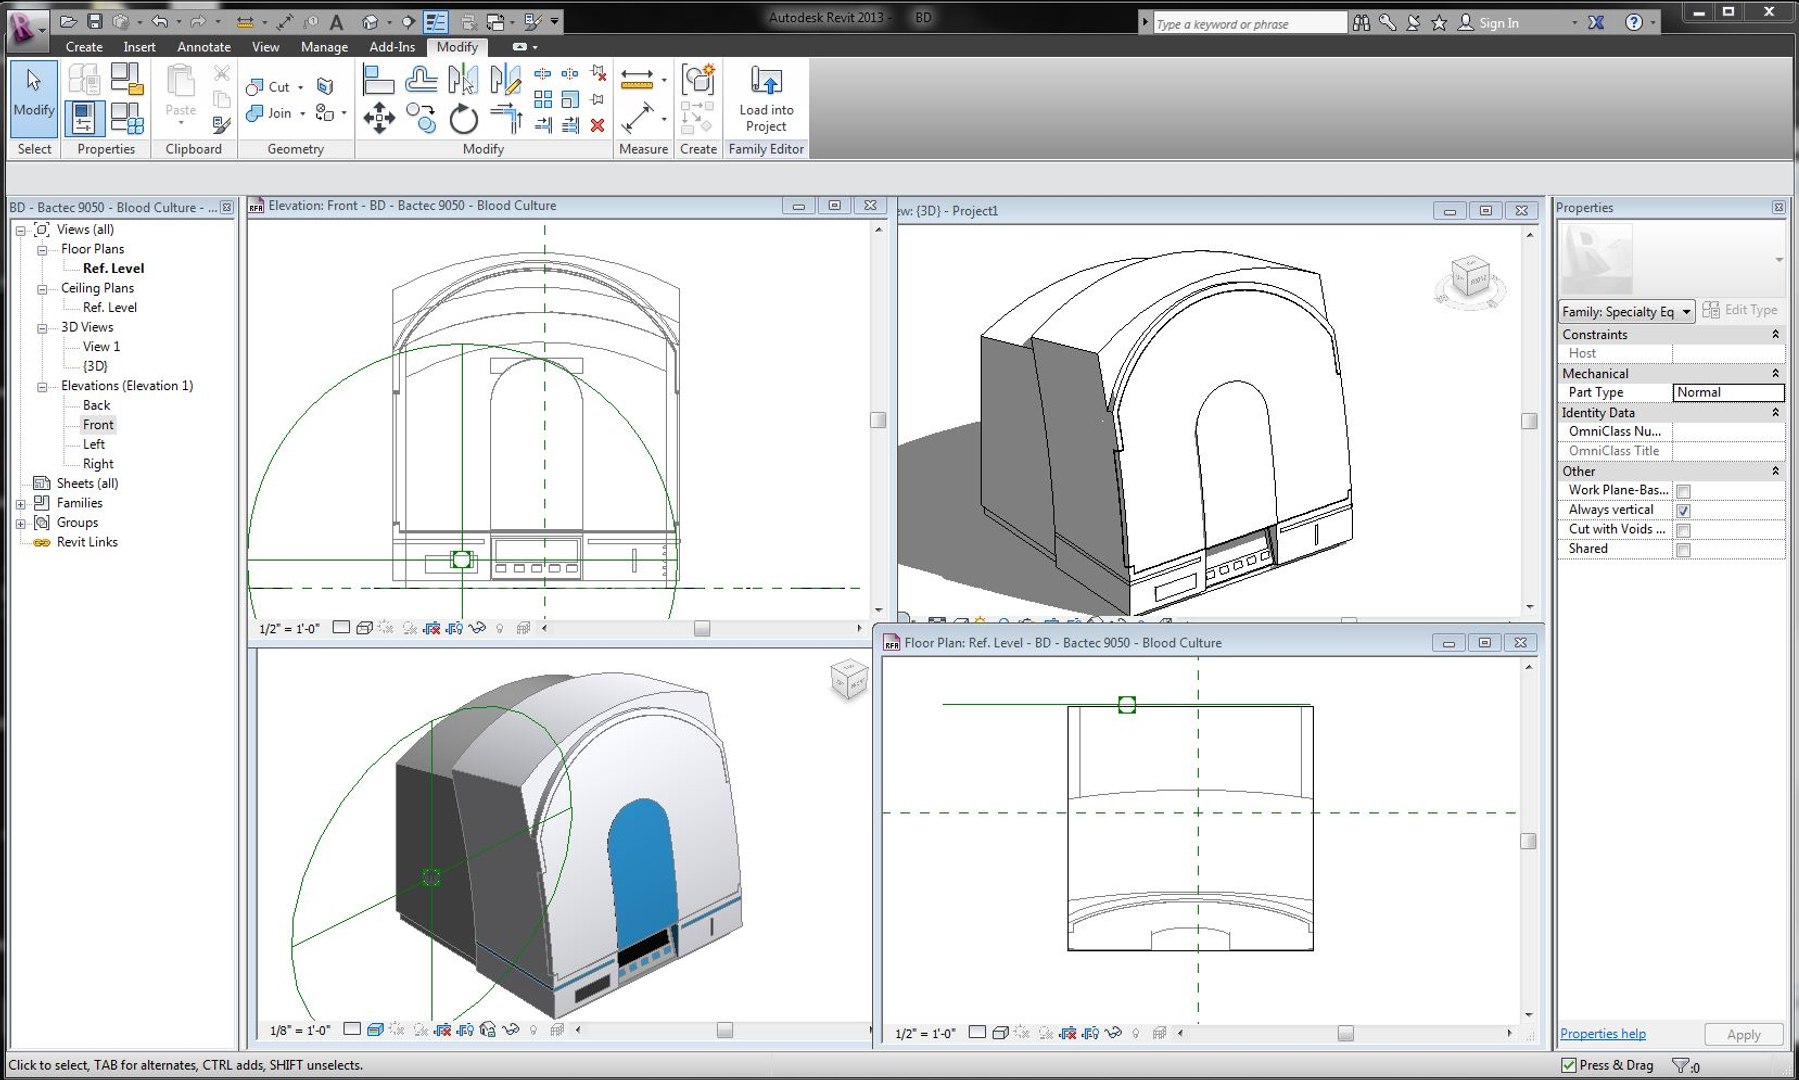
Task: Click Load into Project button
Action: point(766,99)
